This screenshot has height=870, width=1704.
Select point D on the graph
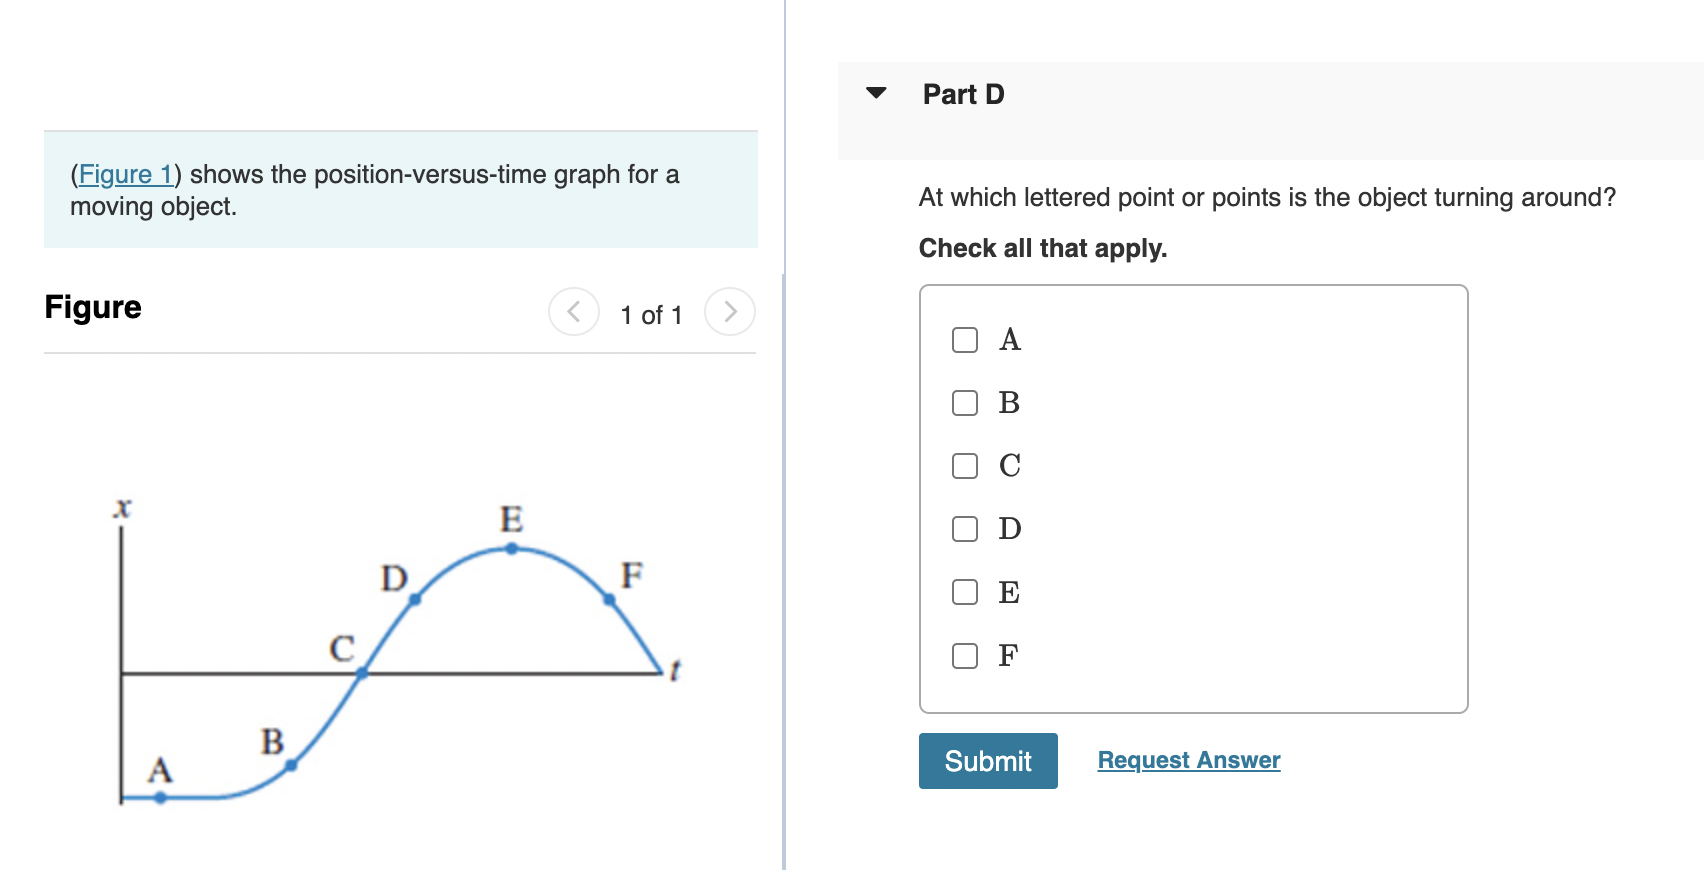point(414,601)
